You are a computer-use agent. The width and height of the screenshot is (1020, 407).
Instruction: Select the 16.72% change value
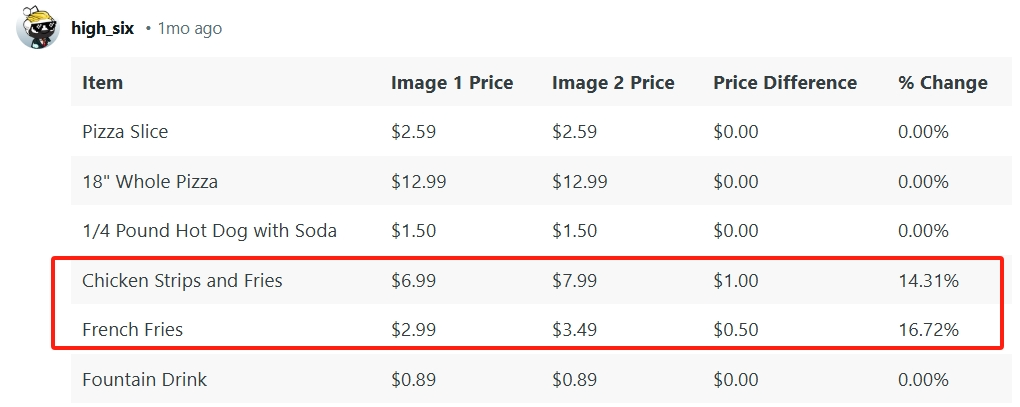(x=928, y=330)
